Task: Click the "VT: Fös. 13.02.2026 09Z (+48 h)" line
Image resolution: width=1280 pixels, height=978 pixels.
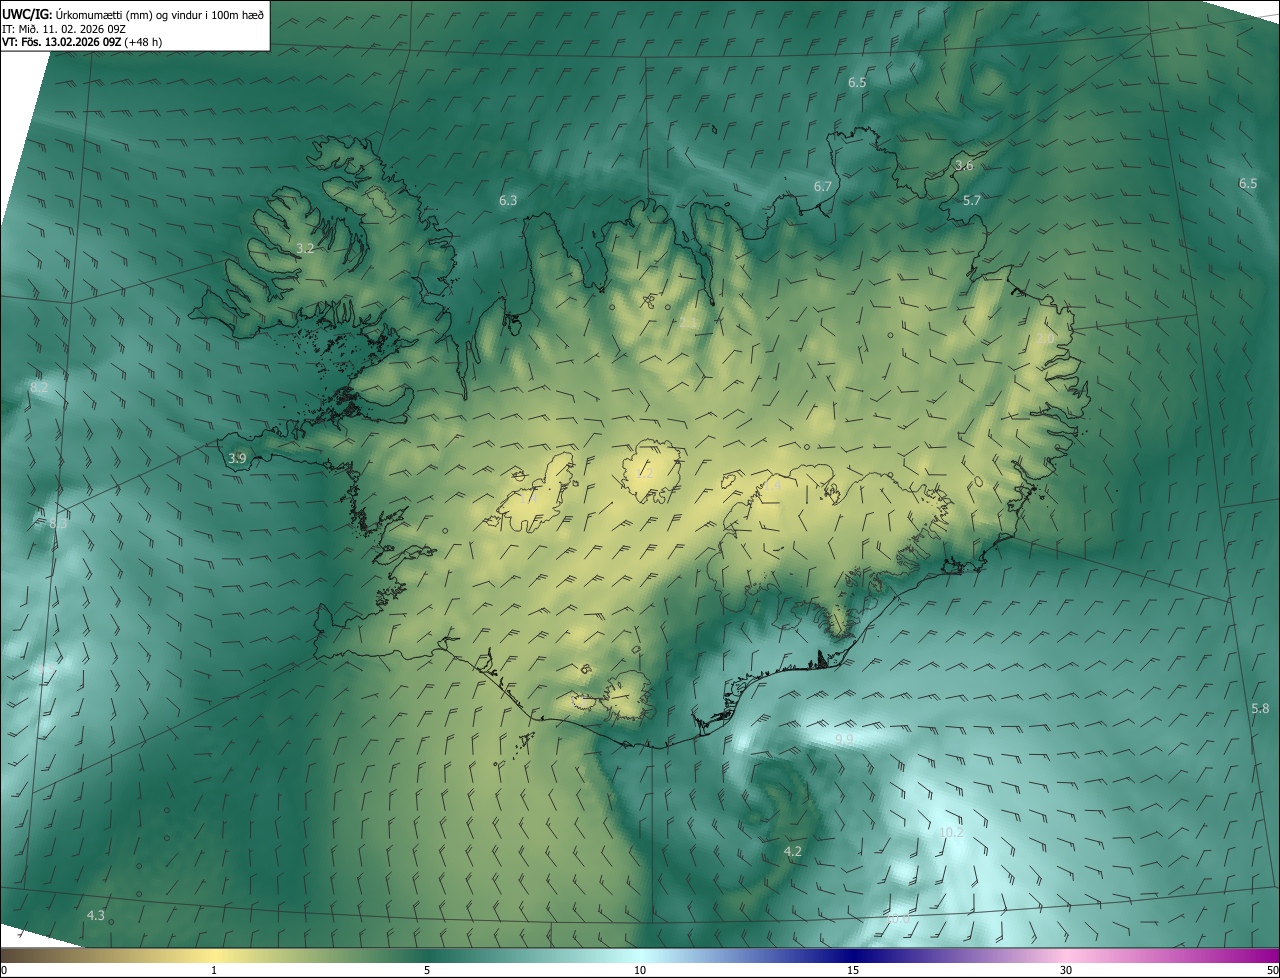Action: [82, 42]
